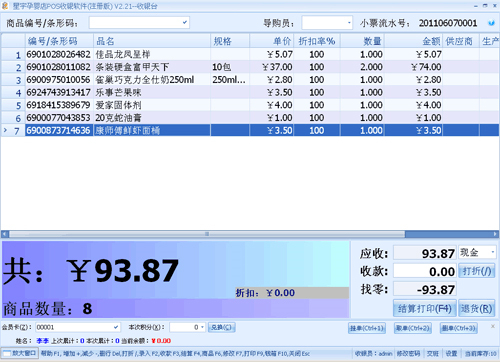The height and width of the screenshot is (362, 500).
Task: Click the 数量 column header
Action: click(x=362, y=41)
